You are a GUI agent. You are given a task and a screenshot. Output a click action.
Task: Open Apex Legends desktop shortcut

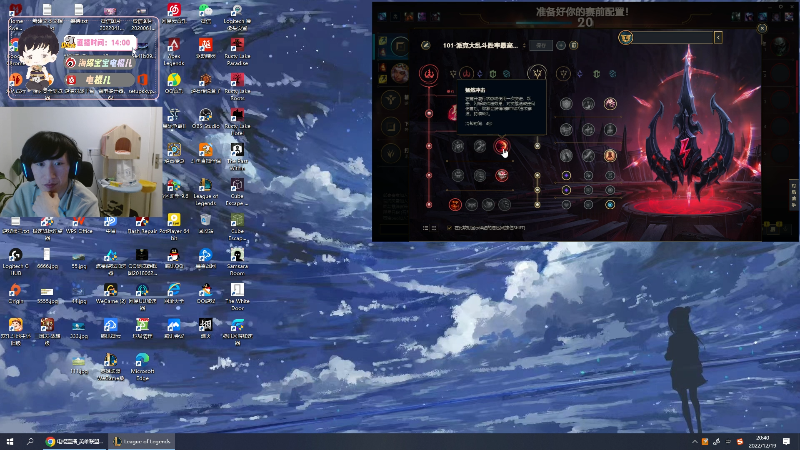tap(174, 52)
